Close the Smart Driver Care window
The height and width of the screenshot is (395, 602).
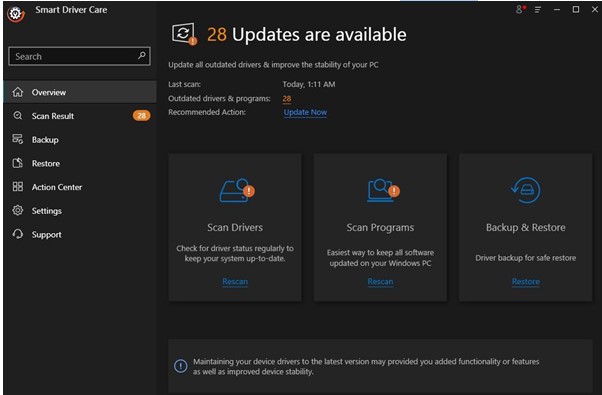coord(594,10)
